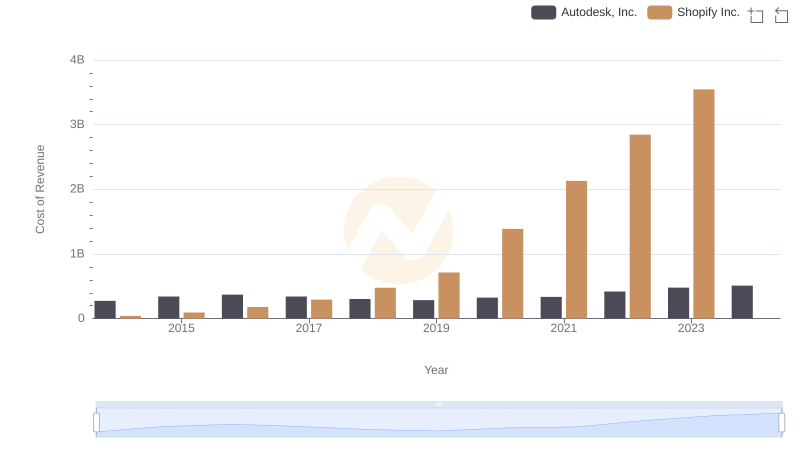The image size is (800, 461).
Task: Click the Autodesk dark gray legend swatch
Action: click(x=543, y=12)
